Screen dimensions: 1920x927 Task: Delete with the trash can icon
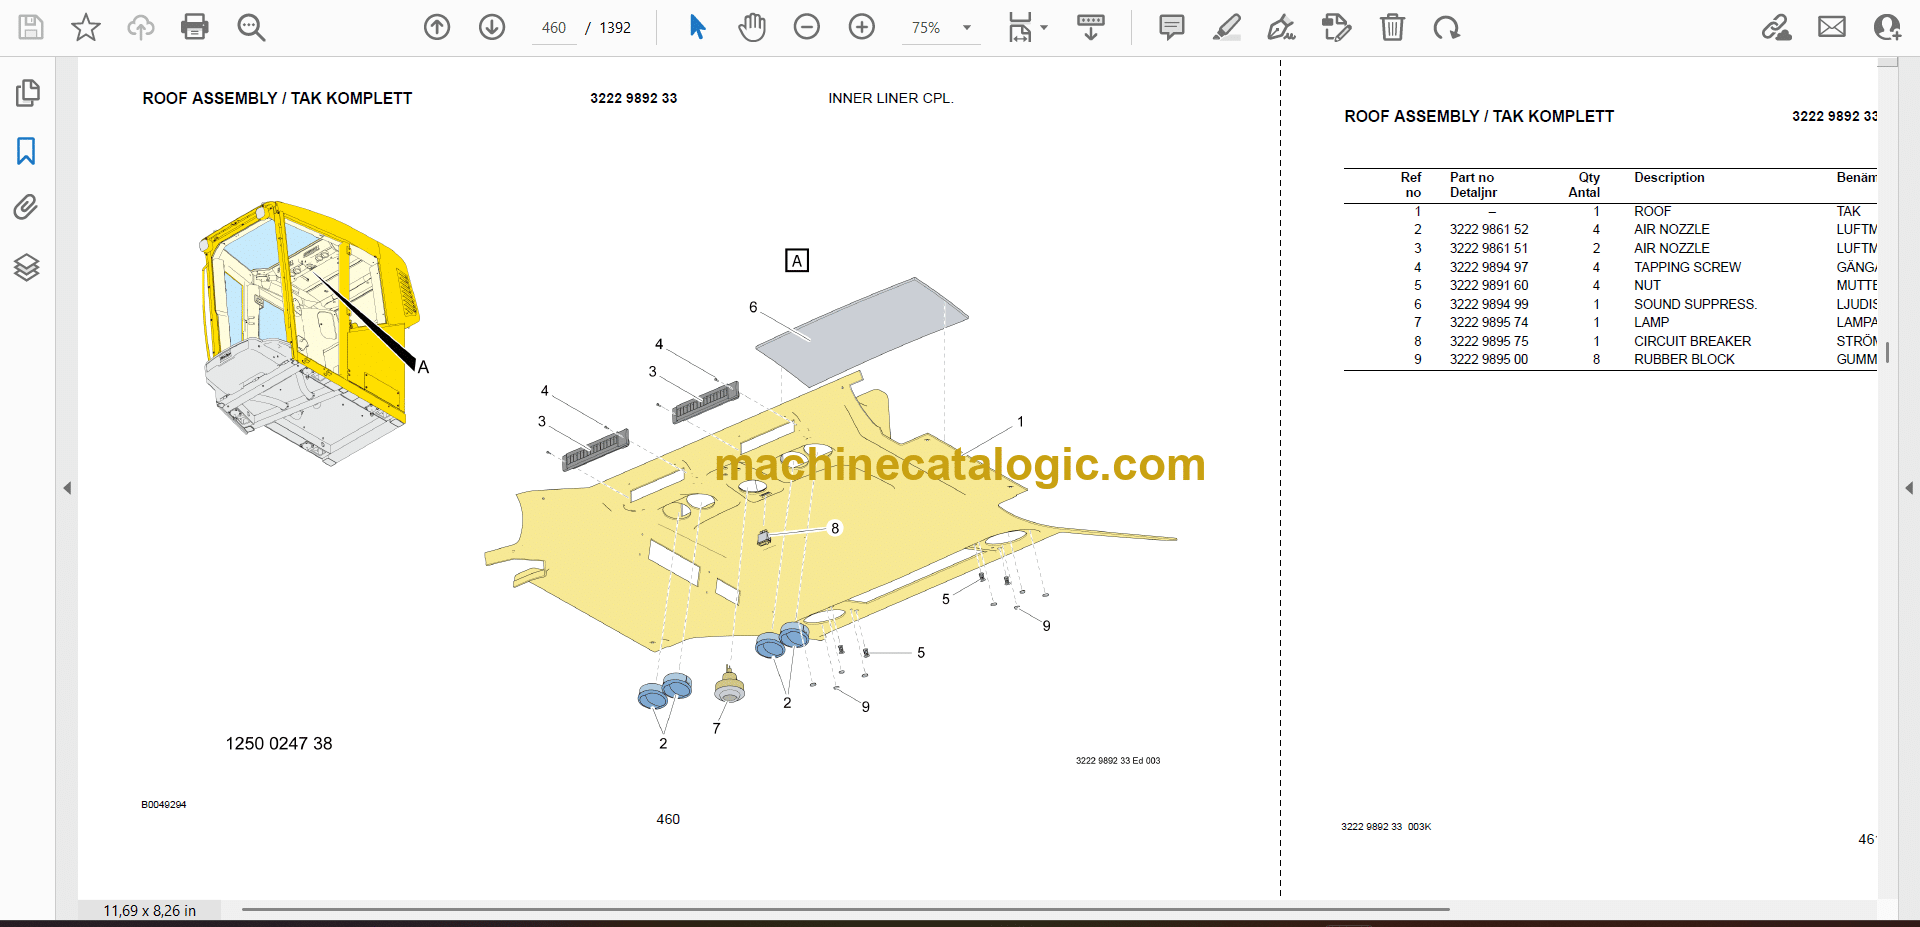[x=1392, y=27]
